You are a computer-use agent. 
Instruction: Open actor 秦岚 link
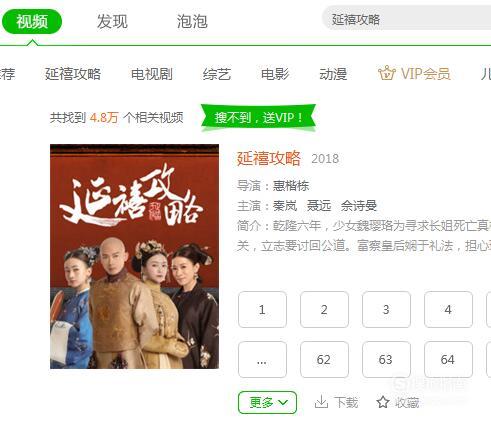click(x=285, y=206)
